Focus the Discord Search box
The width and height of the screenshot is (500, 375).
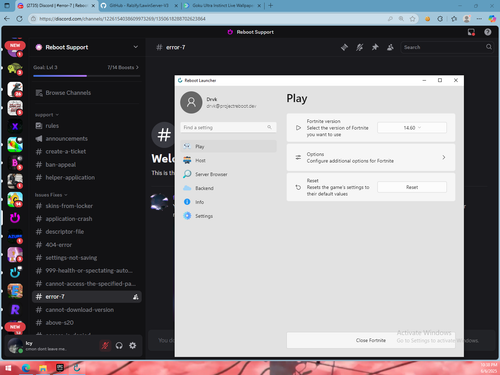(x=447, y=47)
